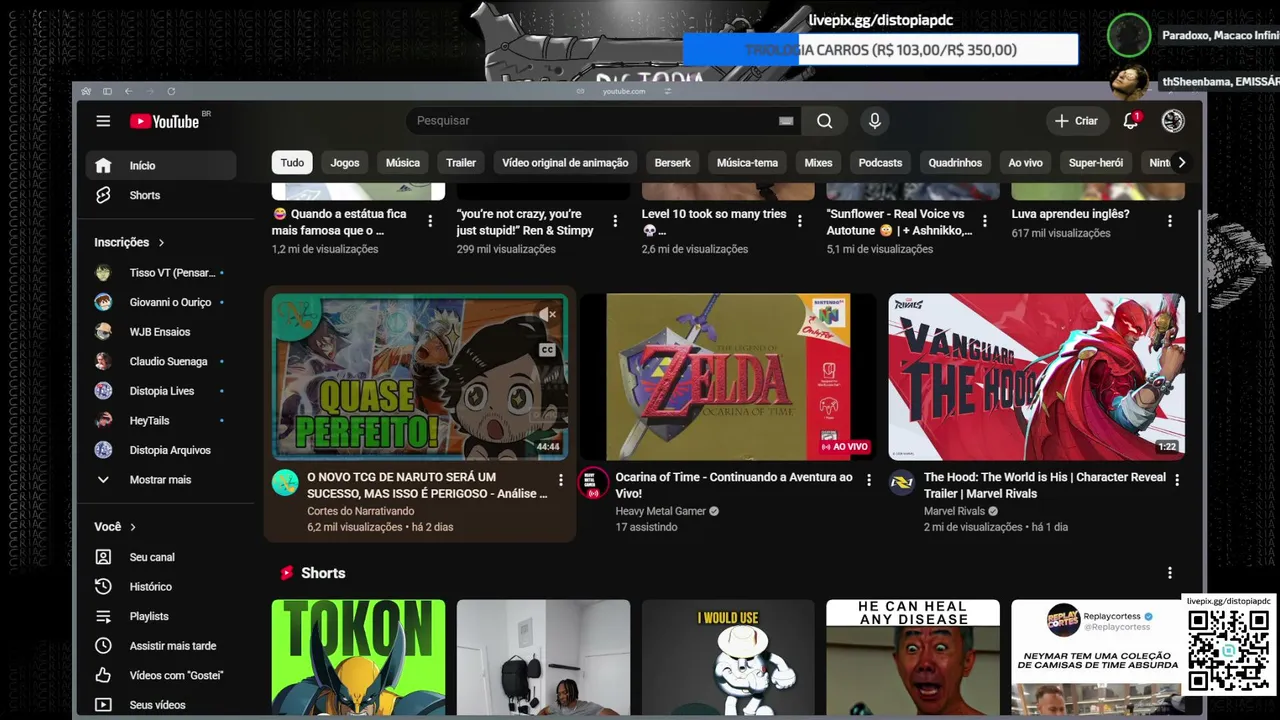This screenshot has width=1280, height=720.
Task: Start voice search with the microphone icon
Action: (875, 121)
